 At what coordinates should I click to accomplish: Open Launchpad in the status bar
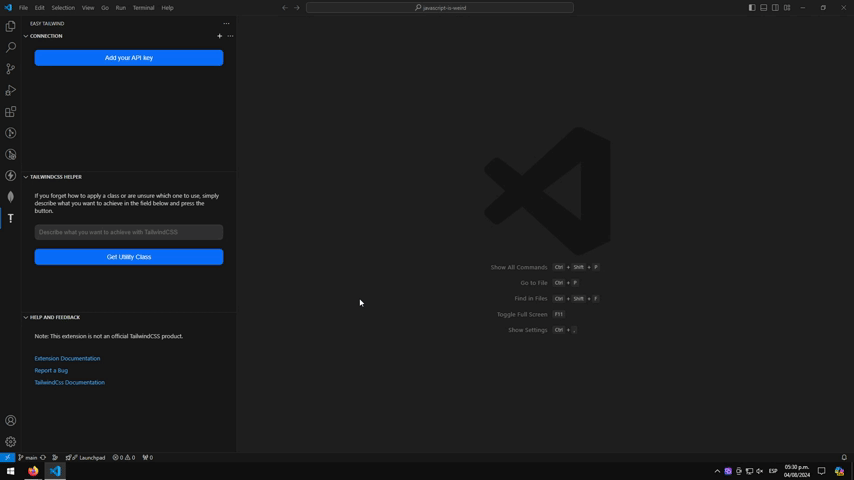coord(86,458)
